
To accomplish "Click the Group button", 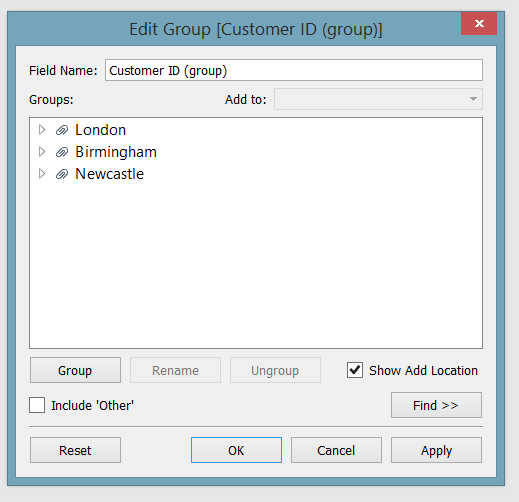I will (75, 370).
